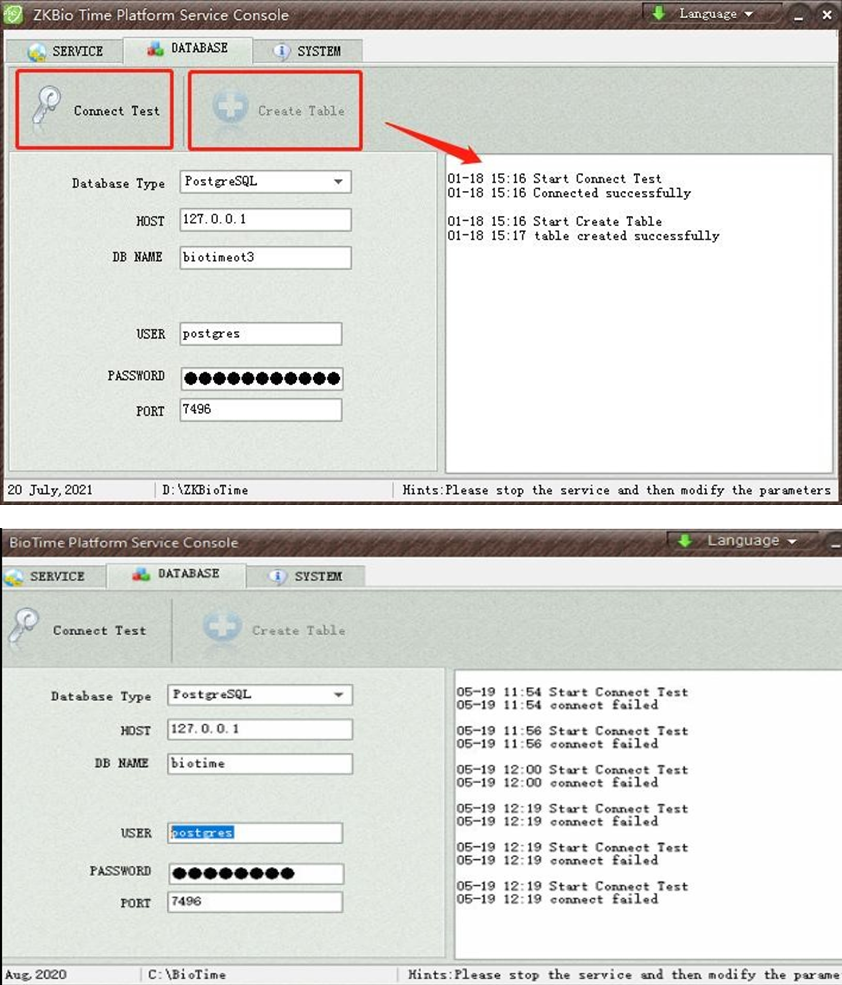Switch to SYSTEM tab in lower BioTime window
Screen dimensions: 842x985
tap(306, 577)
